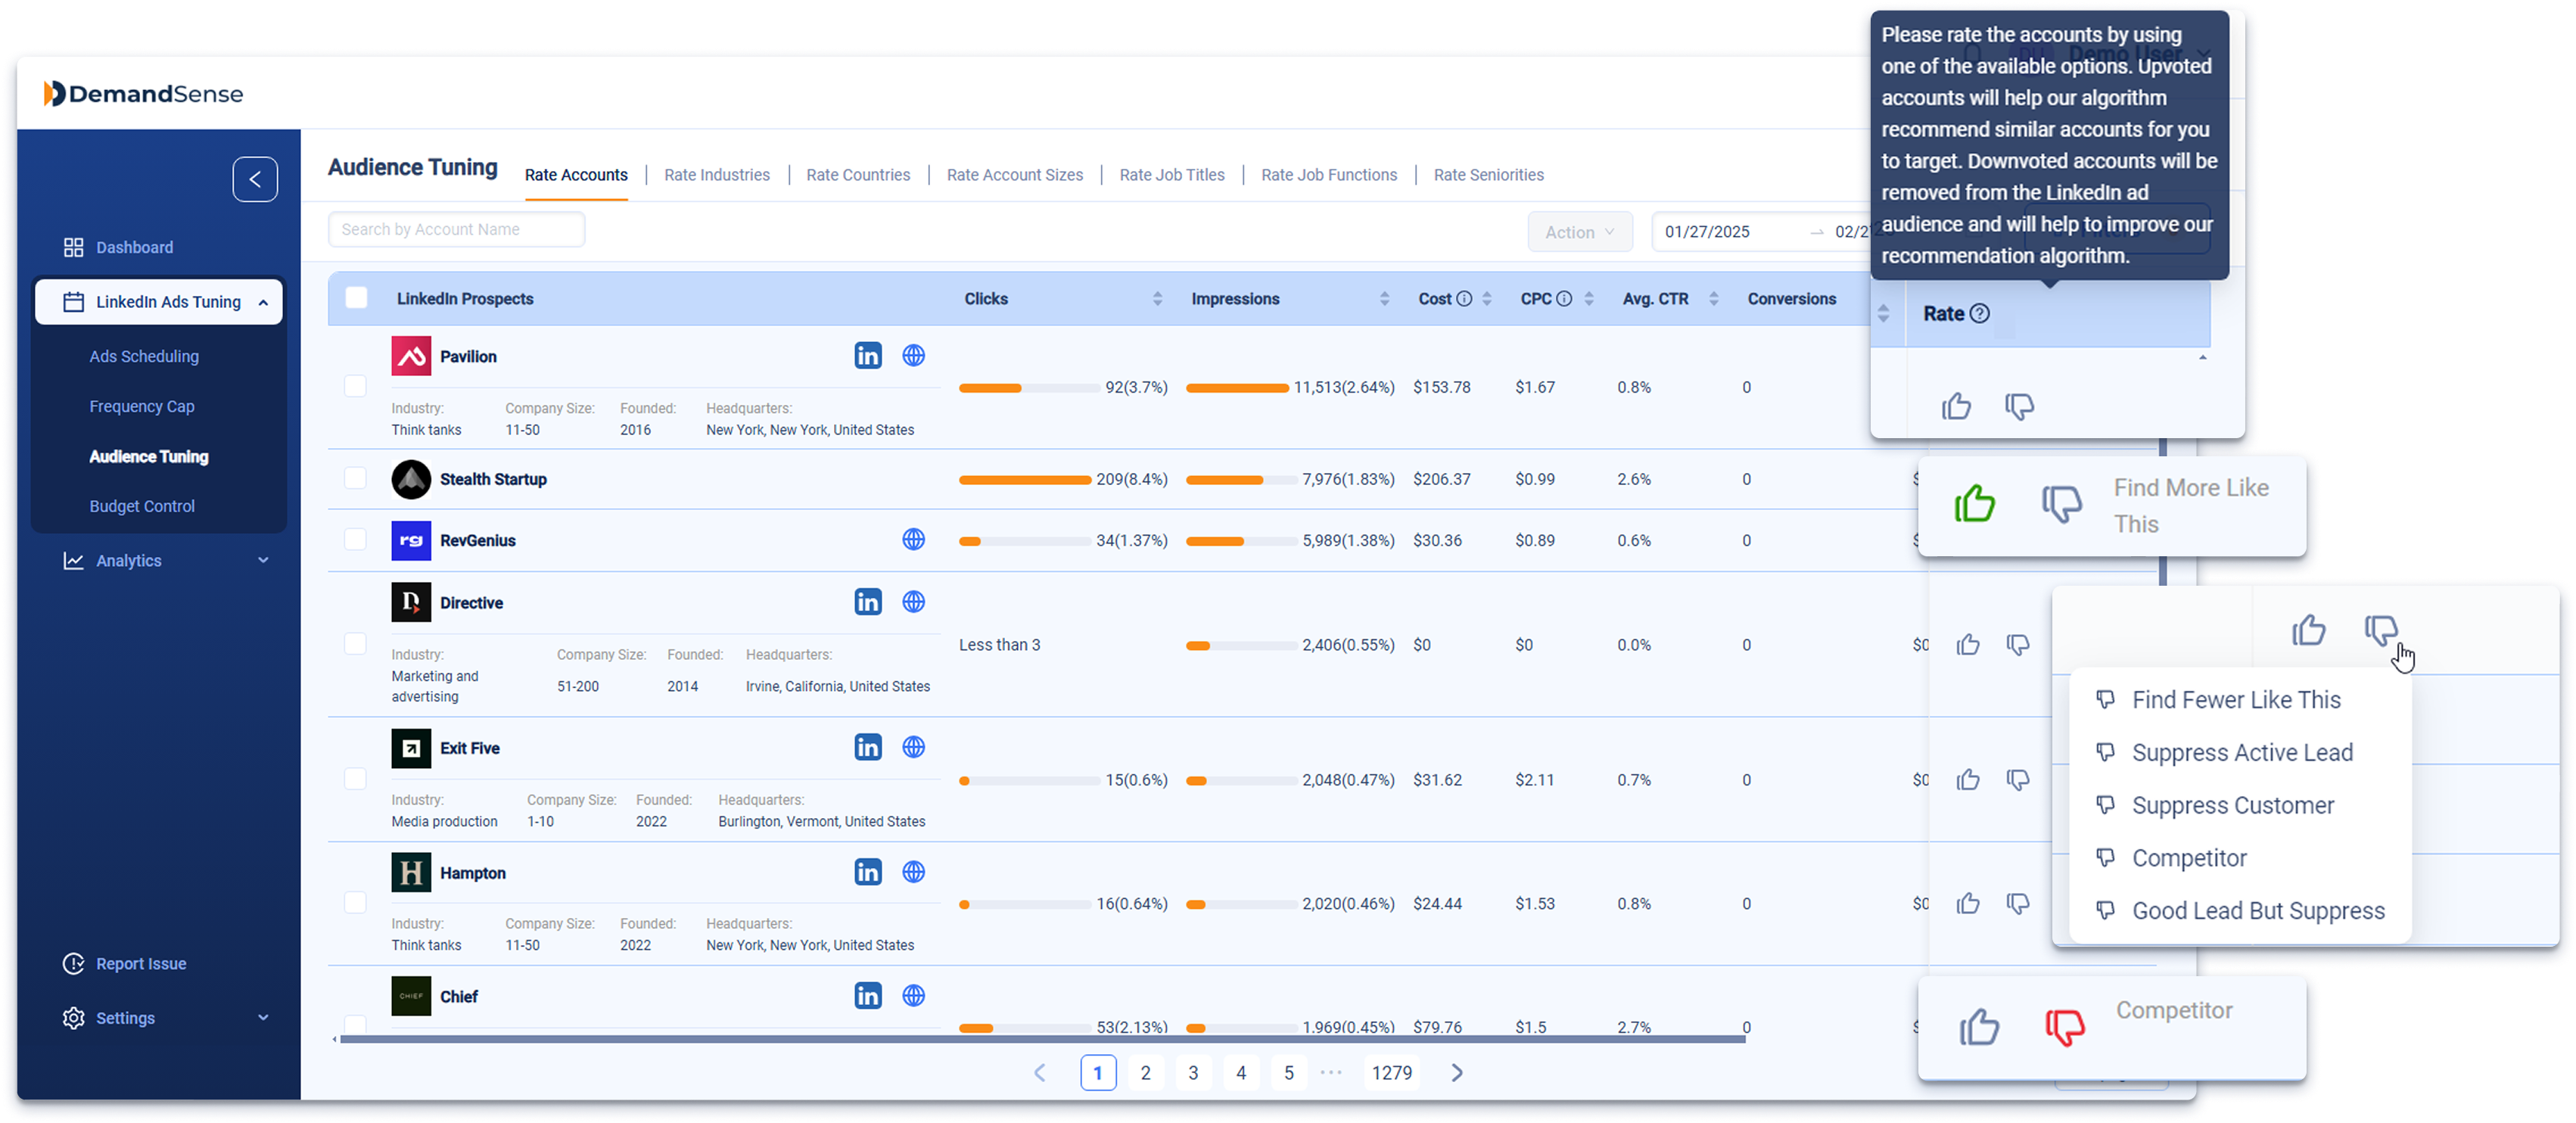
Task: Sort by the Cost column arrows
Action: click(1487, 298)
